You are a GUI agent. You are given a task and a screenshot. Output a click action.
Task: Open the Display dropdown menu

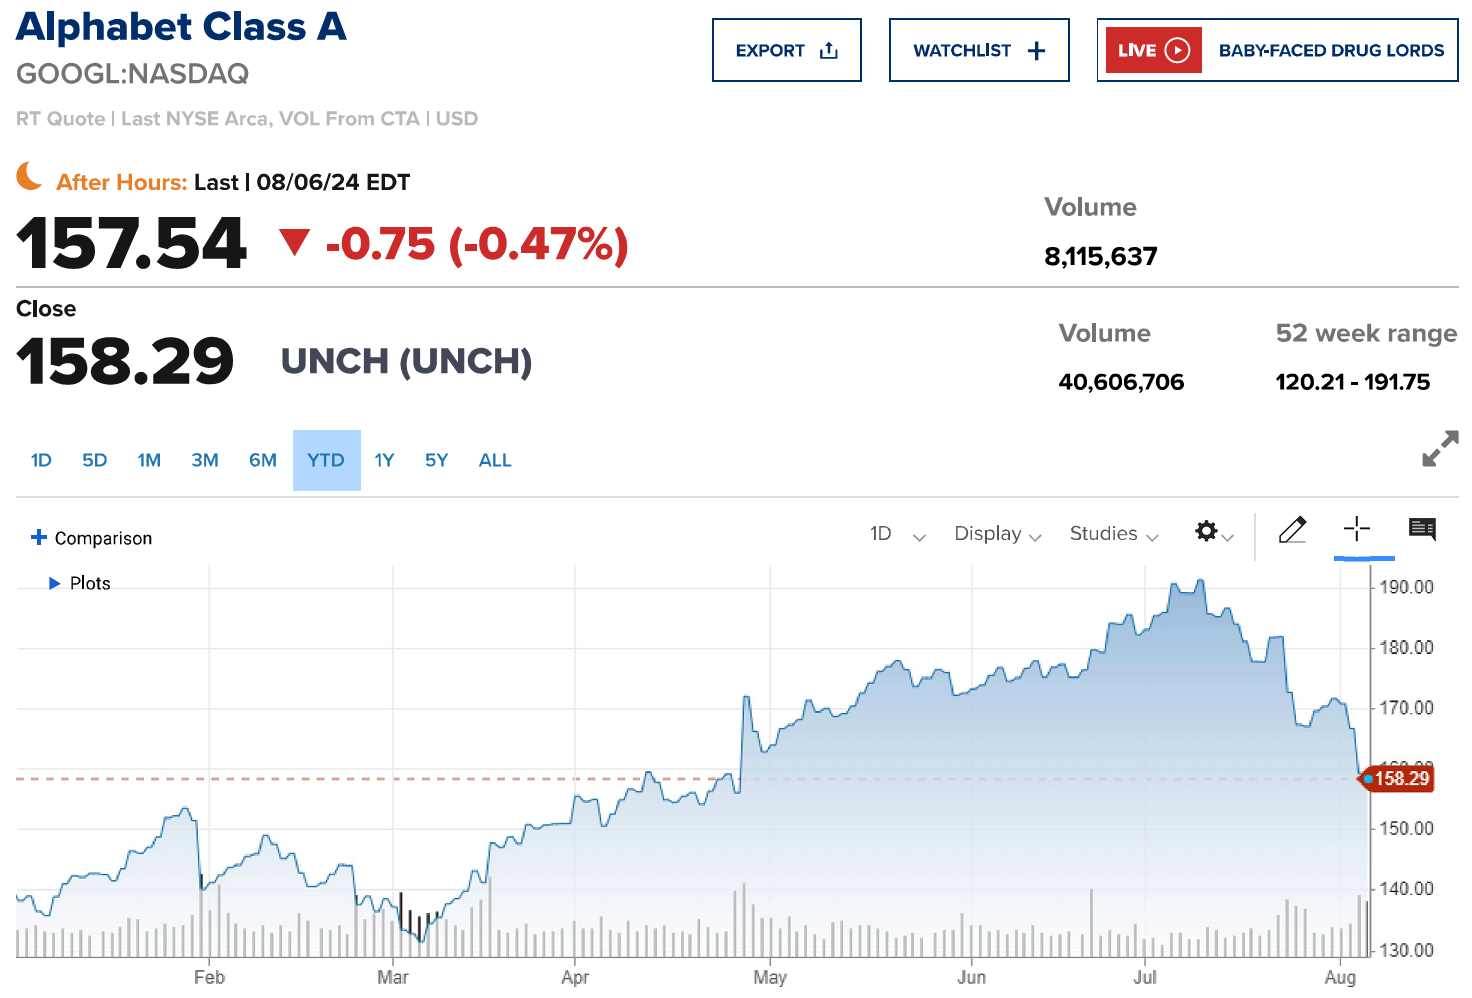997,534
